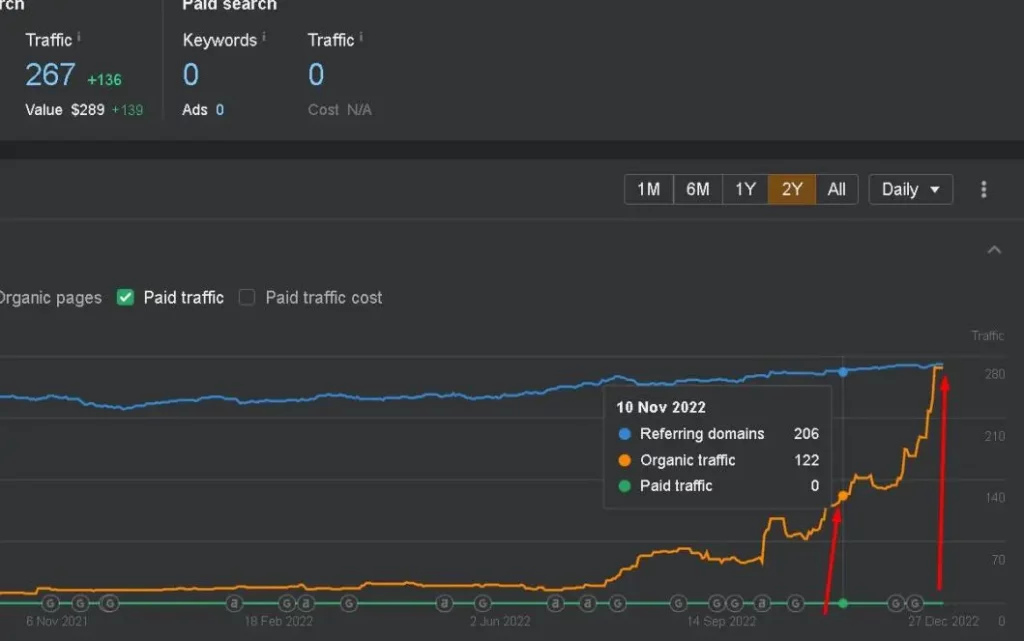The width and height of the screenshot is (1024, 641).
Task: Toggle the Organic pages chart option
Action: (50, 297)
